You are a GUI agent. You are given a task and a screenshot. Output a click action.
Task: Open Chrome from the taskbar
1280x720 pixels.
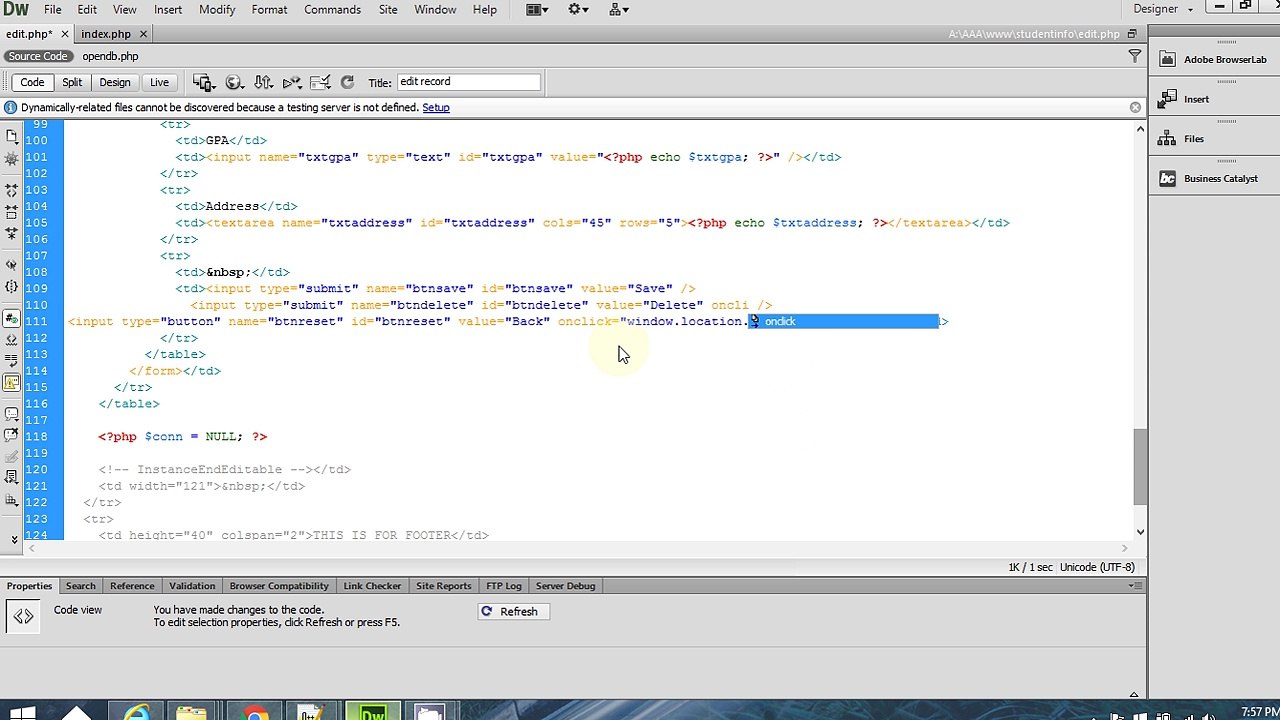pyautogui.click(x=255, y=713)
